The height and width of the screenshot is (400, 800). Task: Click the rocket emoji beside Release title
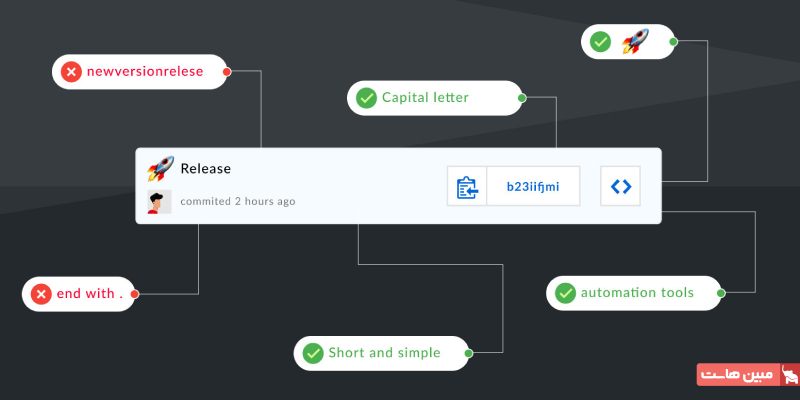(x=160, y=168)
